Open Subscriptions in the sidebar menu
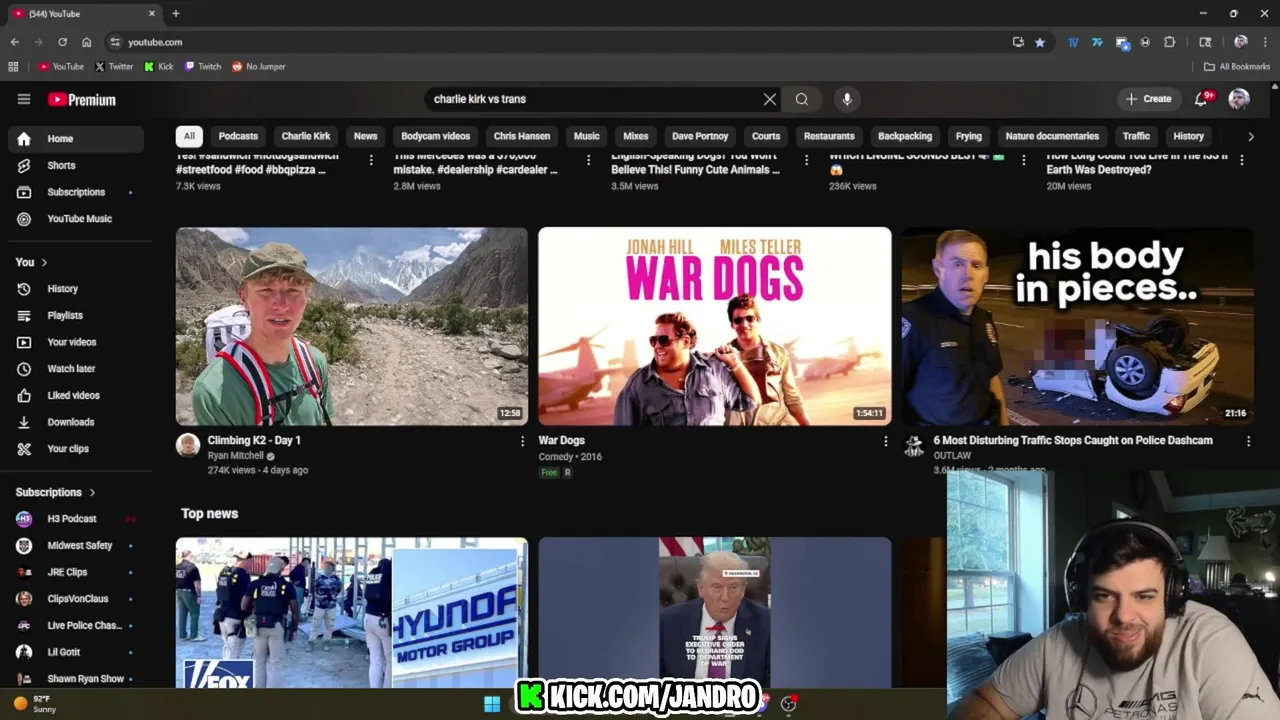The width and height of the screenshot is (1280, 720). click(x=76, y=192)
